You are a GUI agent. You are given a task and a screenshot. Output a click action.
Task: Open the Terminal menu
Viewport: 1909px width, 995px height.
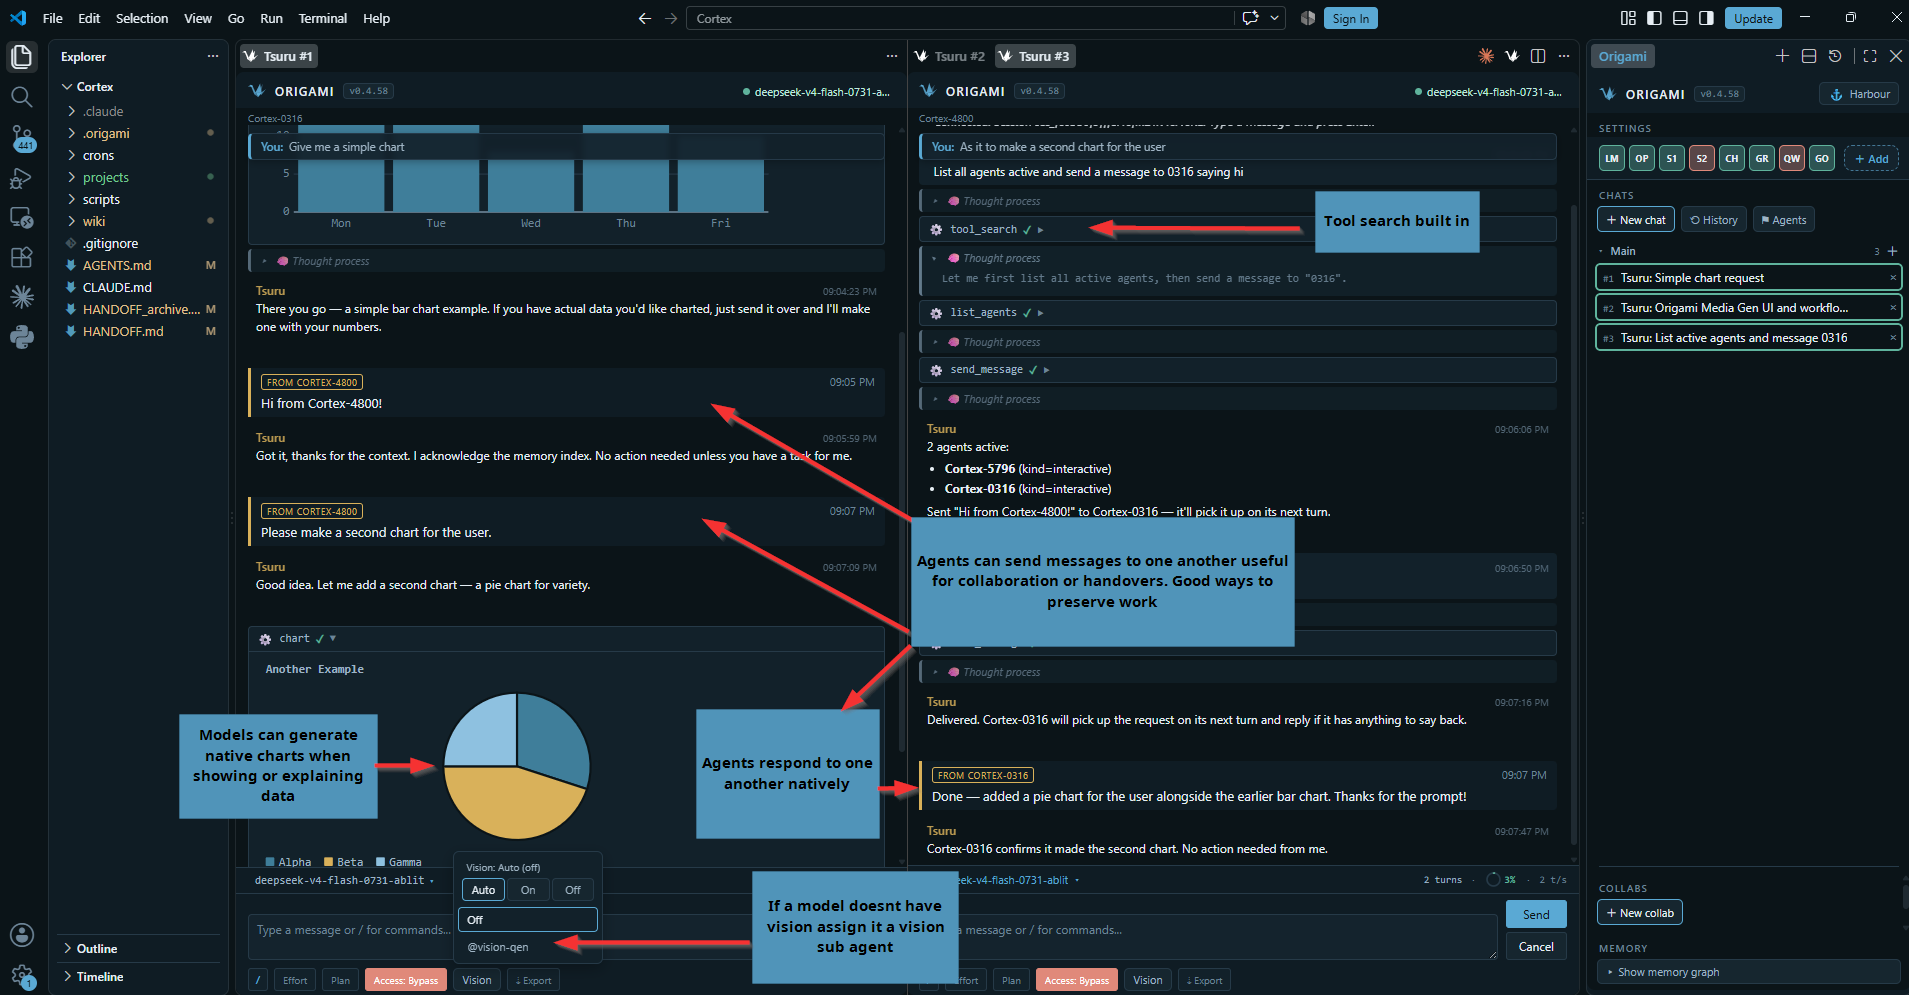click(323, 18)
